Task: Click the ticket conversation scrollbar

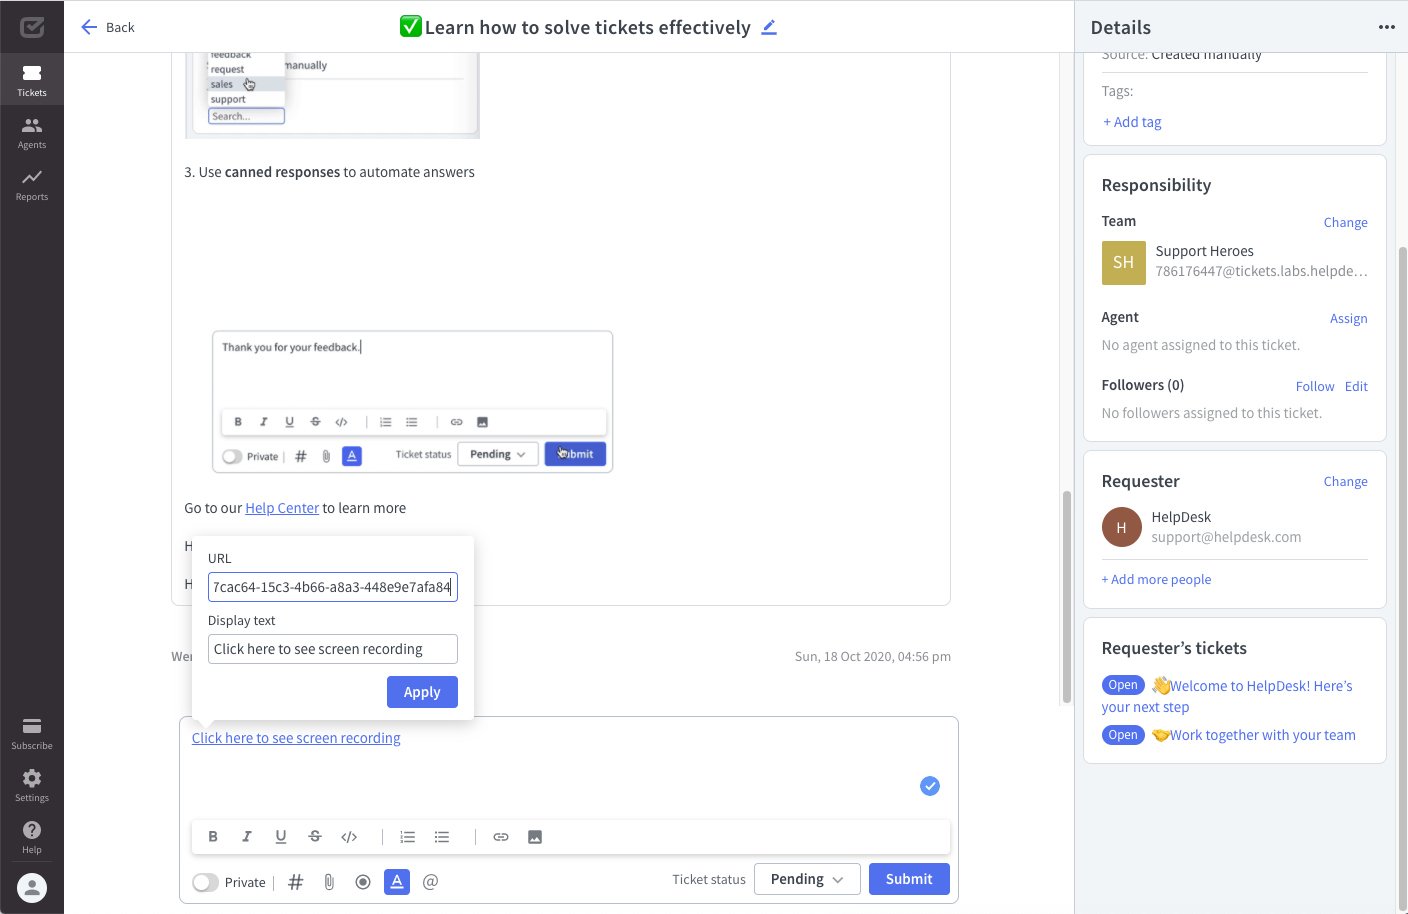Action: tap(1067, 597)
